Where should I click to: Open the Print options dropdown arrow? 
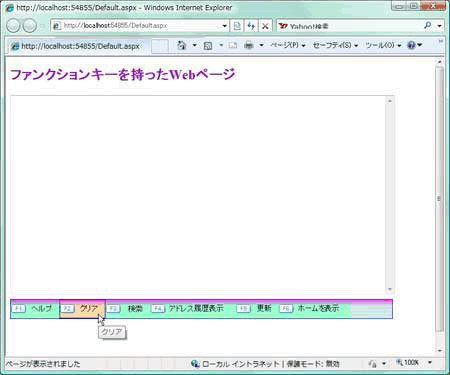click(x=262, y=45)
